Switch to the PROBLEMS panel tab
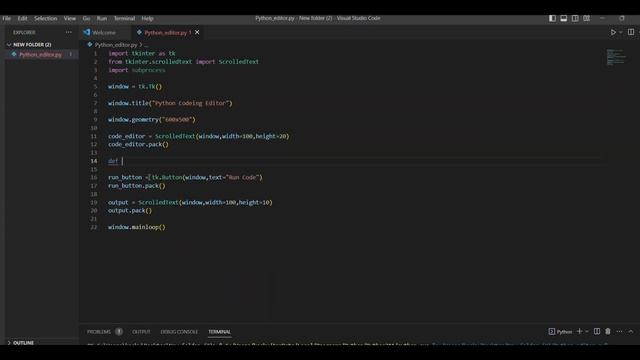Image resolution: width=640 pixels, height=360 pixels. (x=99, y=332)
